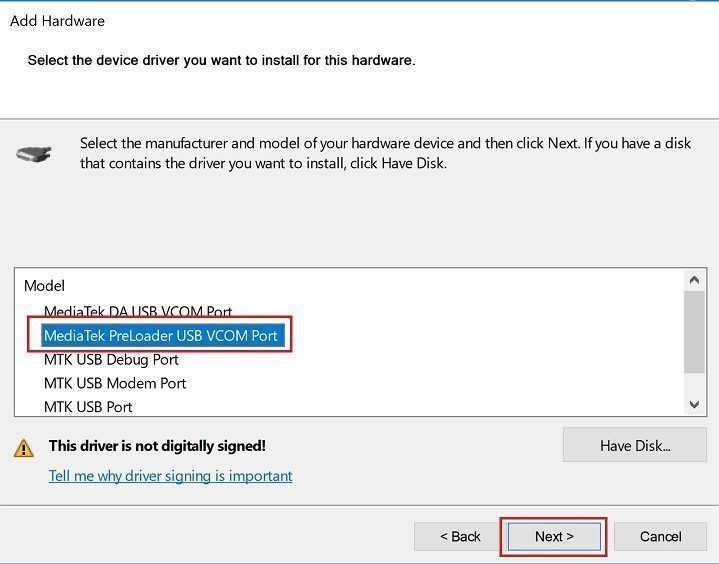Select MediaTek DA USB VCOM Port
This screenshot has height=564, width=719.
[138, 312]
